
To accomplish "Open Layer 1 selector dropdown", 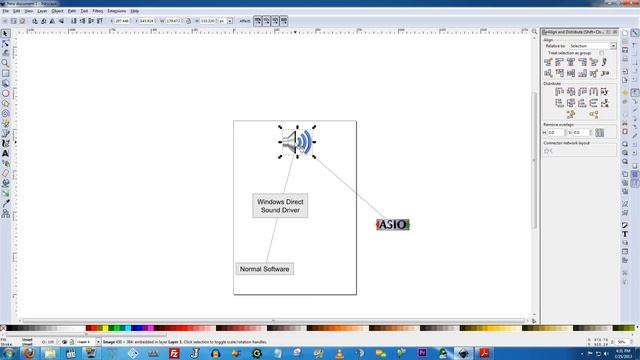I will (x=88, y=342).
